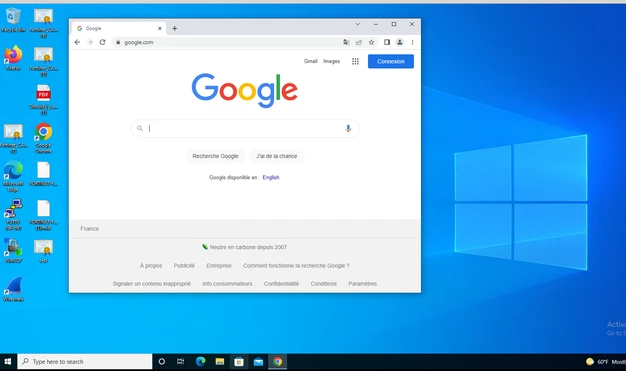Open the Conditions footer link

[x=324, y=284]
